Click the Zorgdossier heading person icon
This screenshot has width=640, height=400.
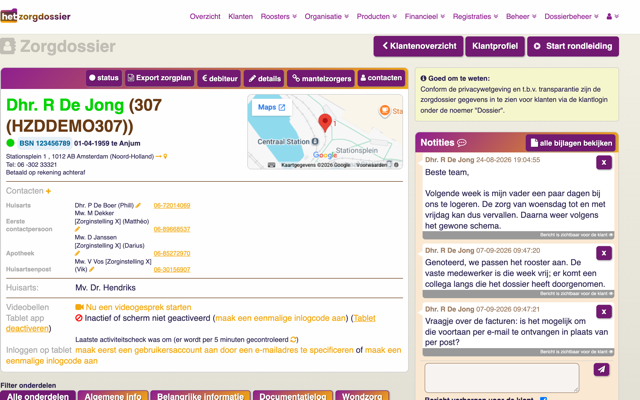8,46
